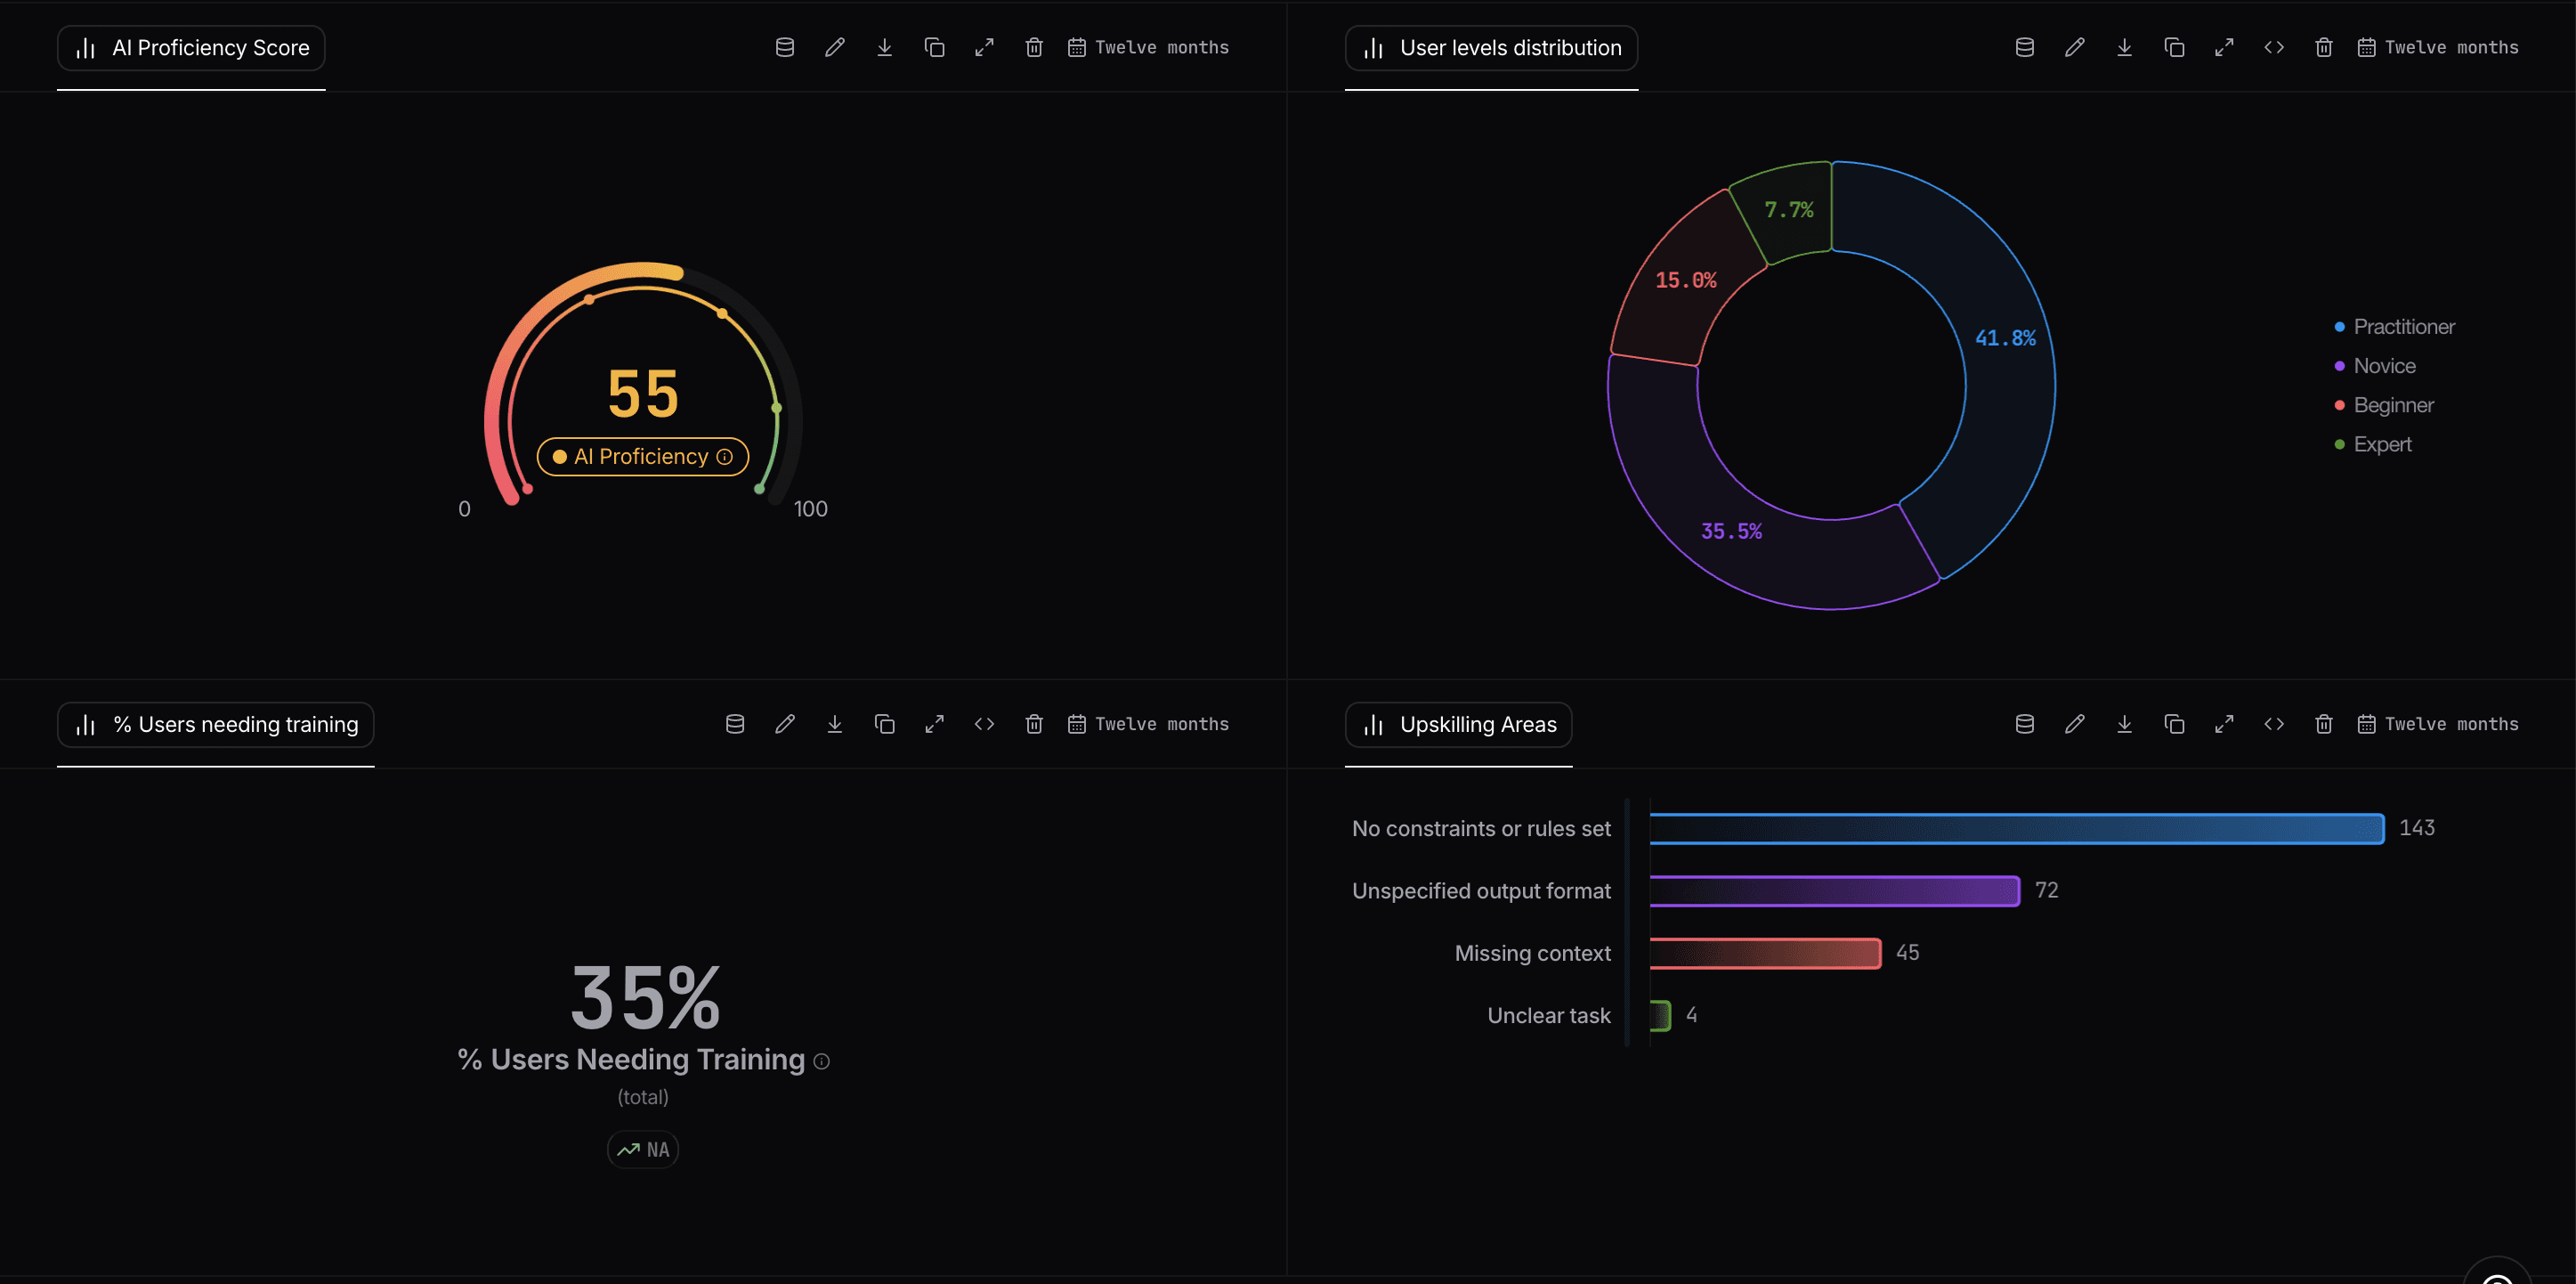This screenshot has height=1284, width=2576.
Task: Duplicate the User levels distribution widget
Action: [2174, 47]
